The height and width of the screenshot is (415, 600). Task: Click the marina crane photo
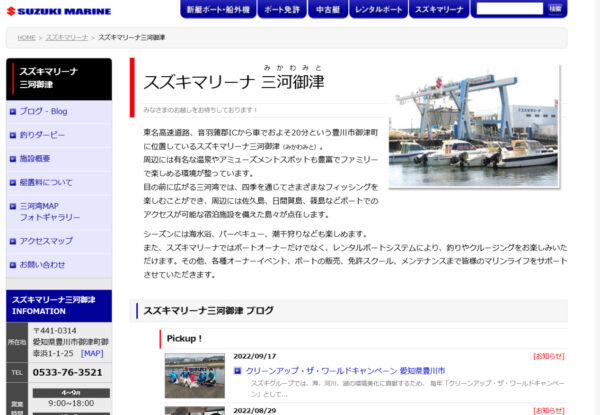tap(474, 126)
